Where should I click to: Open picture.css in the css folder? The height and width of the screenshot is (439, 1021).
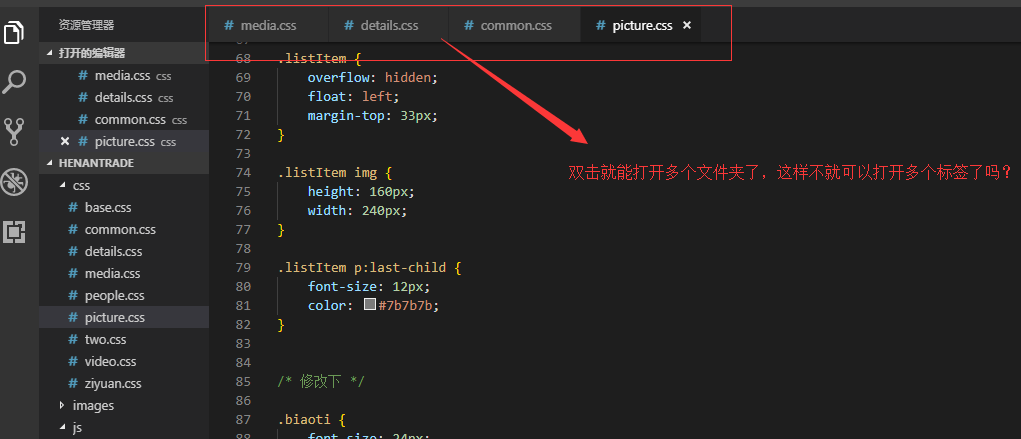(x=124, y=317)
